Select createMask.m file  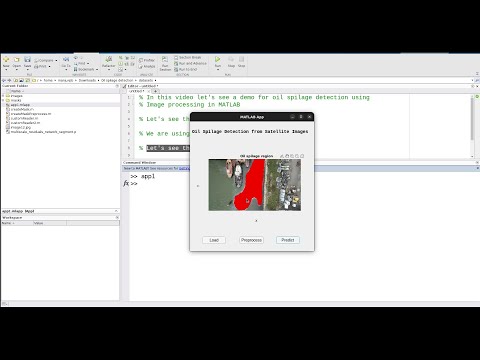point(22,109)
